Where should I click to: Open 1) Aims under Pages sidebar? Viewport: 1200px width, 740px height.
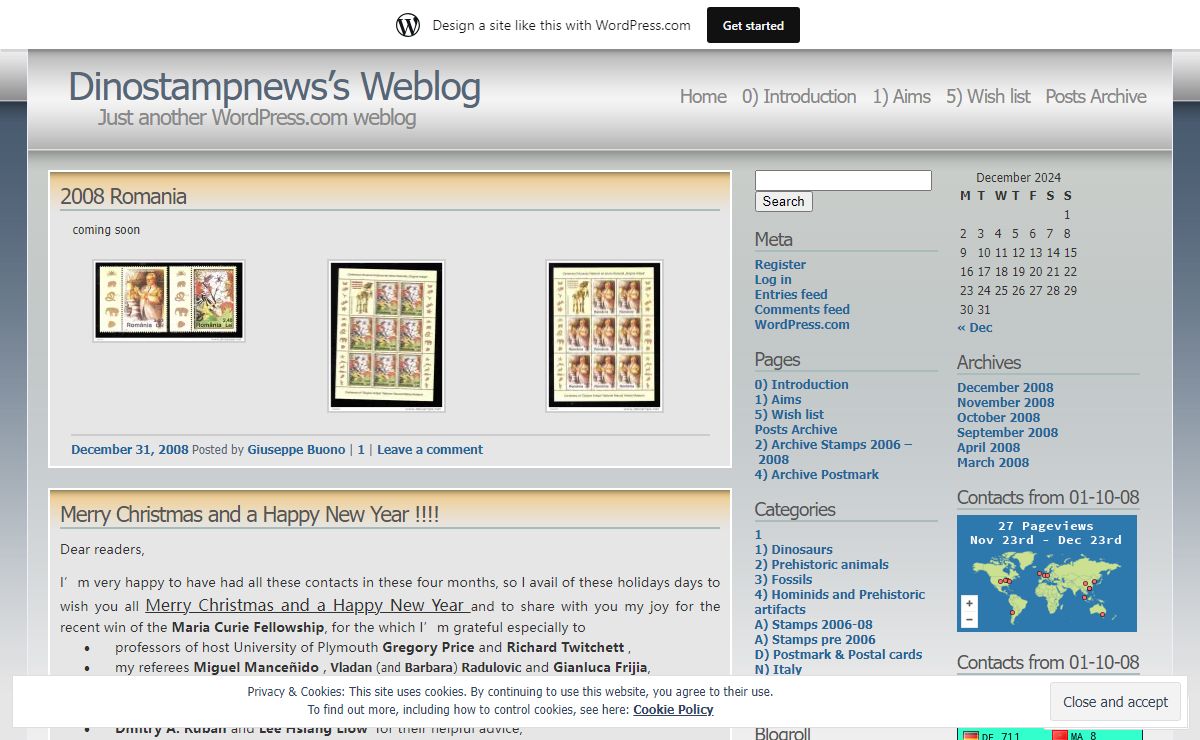pyautogui.click(x=778, y=400)
